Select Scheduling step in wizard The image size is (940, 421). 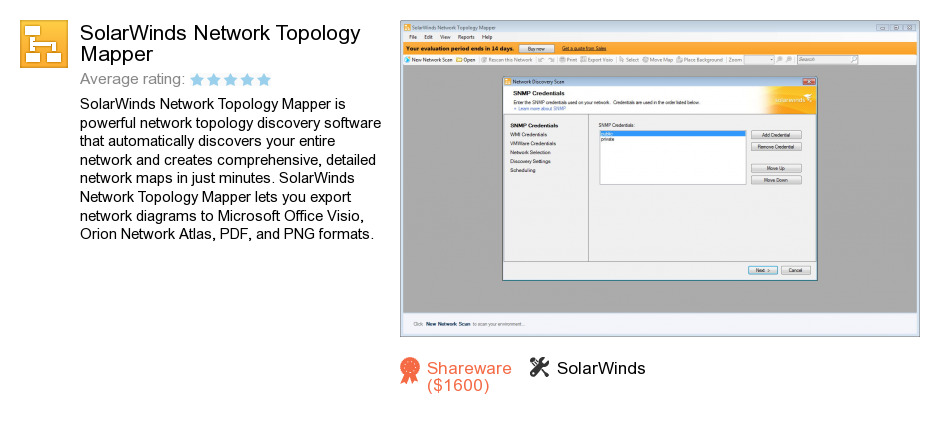[x=523, y=170]
